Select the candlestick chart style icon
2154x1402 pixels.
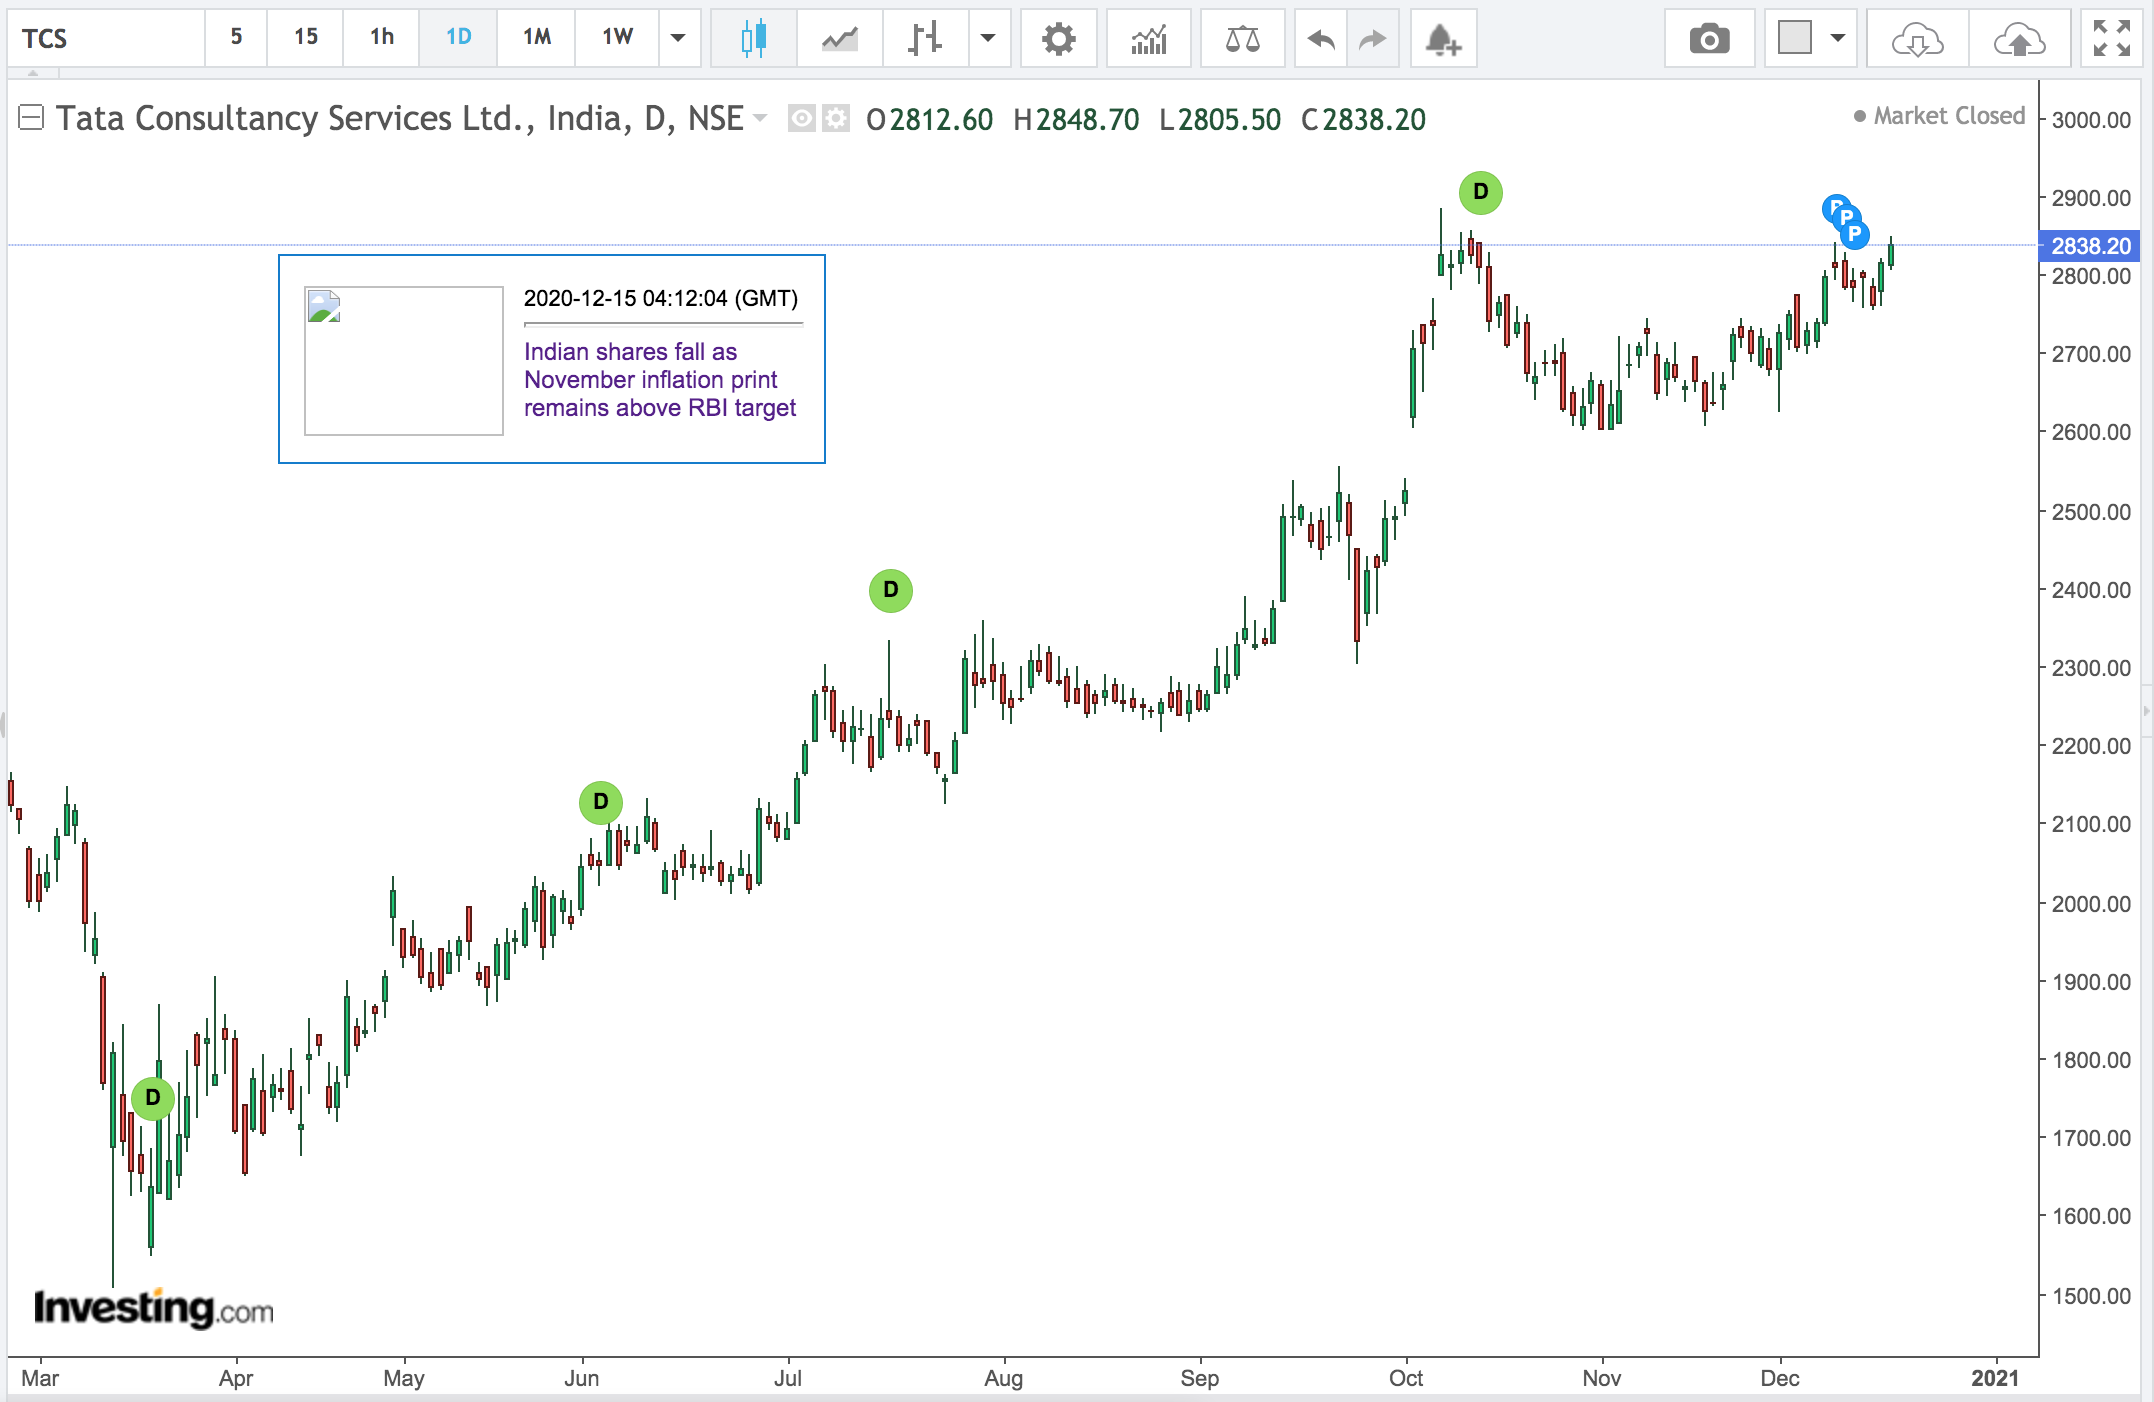pyautogui.click(x=753, y=39)
